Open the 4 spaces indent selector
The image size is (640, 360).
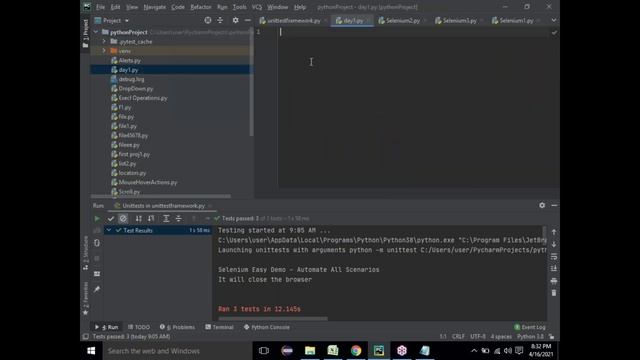[x=501, y=337]
